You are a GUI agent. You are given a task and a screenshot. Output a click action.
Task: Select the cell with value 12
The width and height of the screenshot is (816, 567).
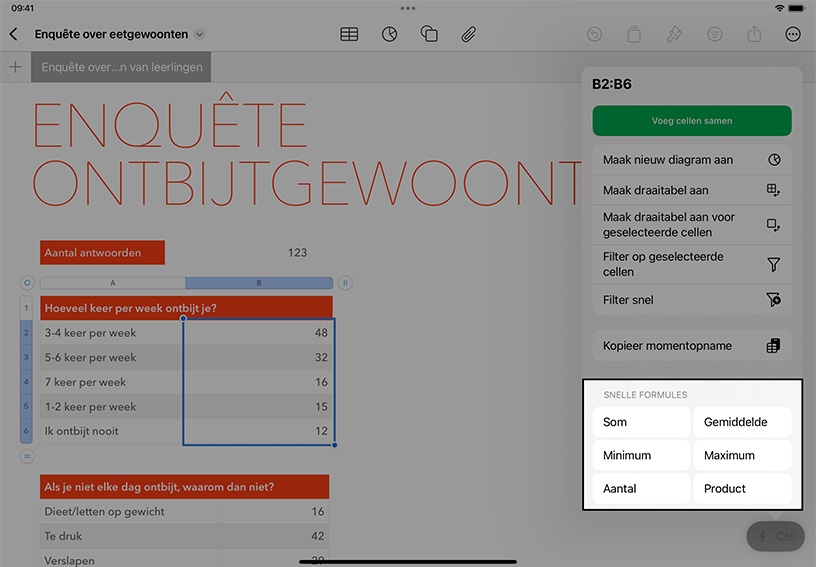pyautogui.click(x=258, y=431)
